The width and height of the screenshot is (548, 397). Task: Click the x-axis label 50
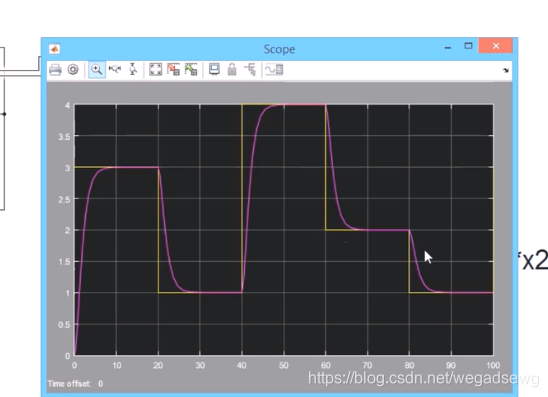point(284,366)
